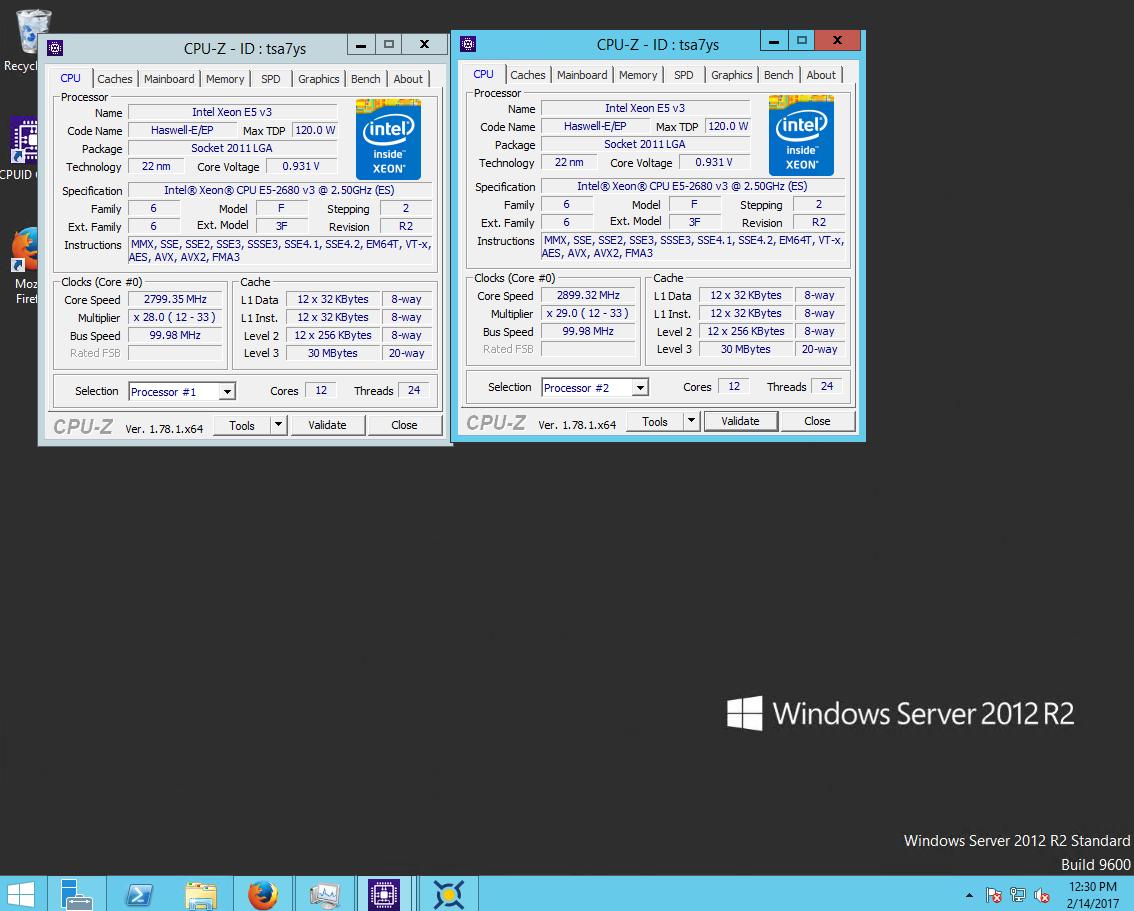Select CPUID CPU-Z desktop shortcut
The height and width of the screenshot is (911, 1134).
coord(22,147)
